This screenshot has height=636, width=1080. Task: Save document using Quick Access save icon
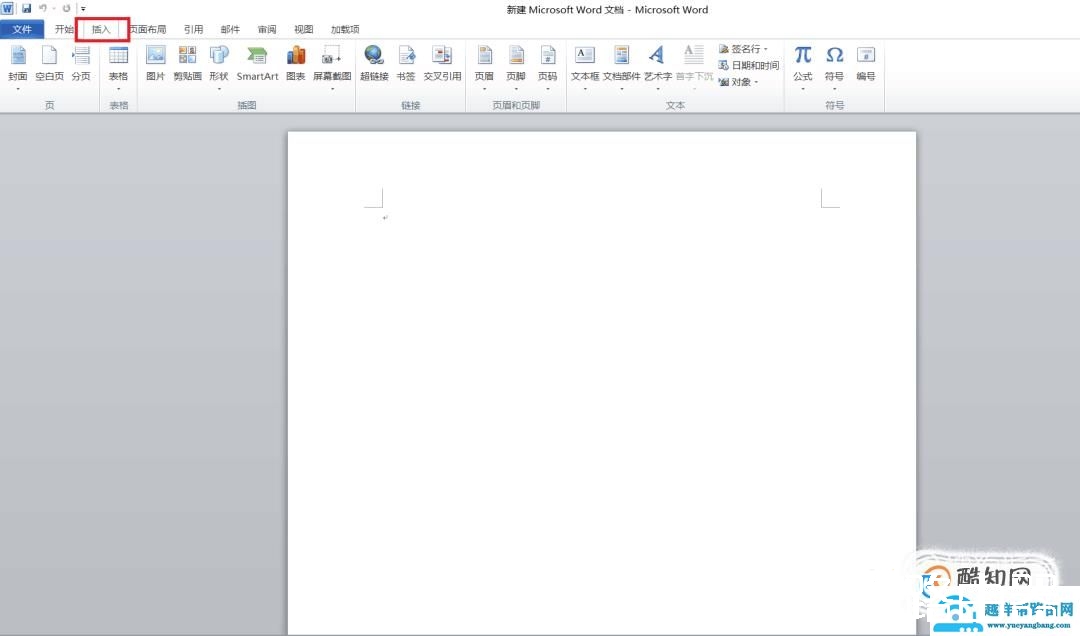coord(27,8)
